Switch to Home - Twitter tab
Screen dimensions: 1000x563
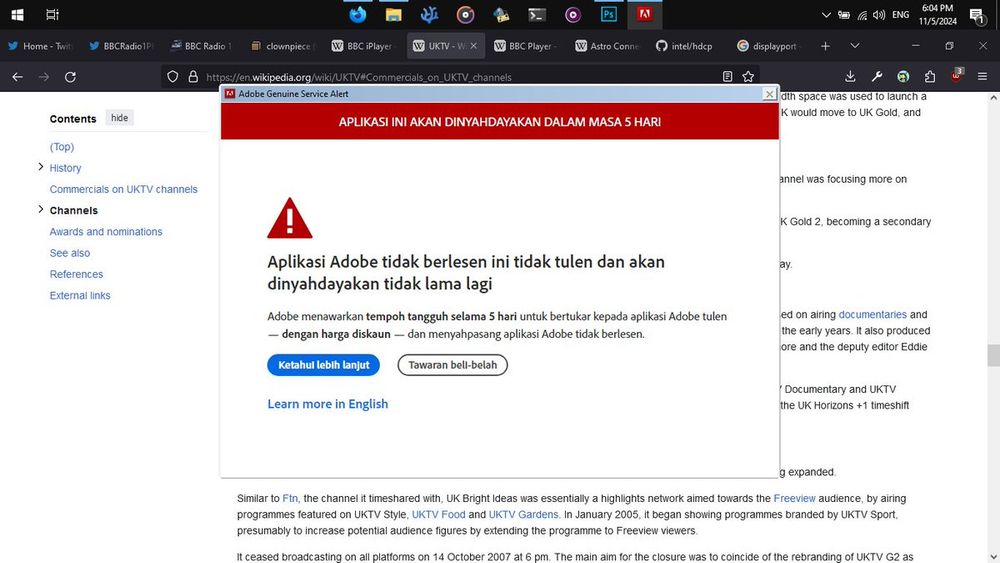coord(40,46)
